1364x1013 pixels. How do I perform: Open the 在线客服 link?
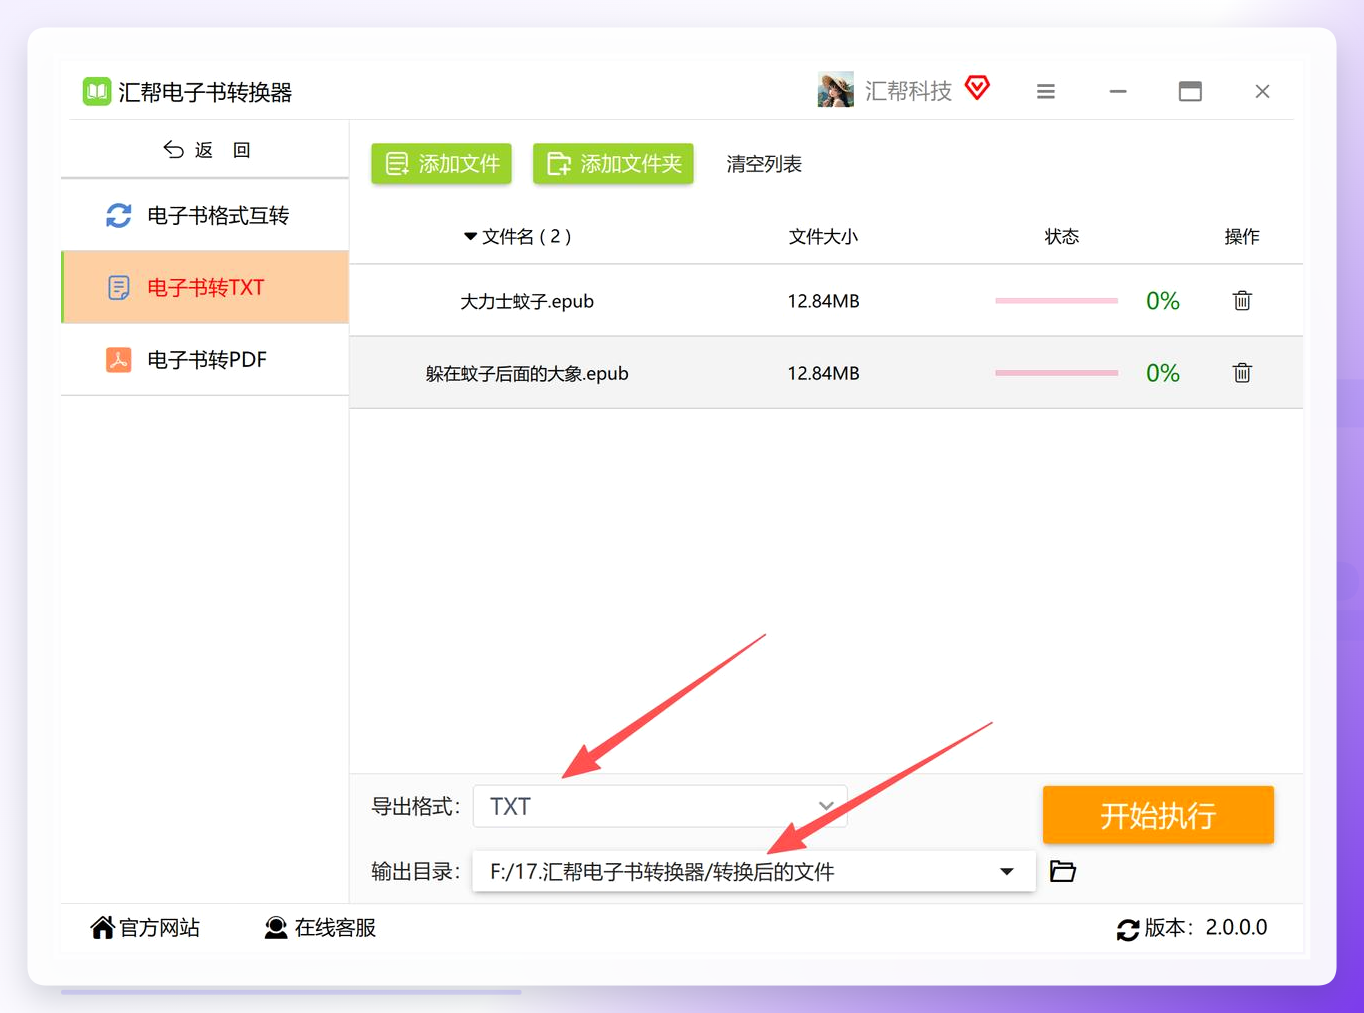coord(320,928)
